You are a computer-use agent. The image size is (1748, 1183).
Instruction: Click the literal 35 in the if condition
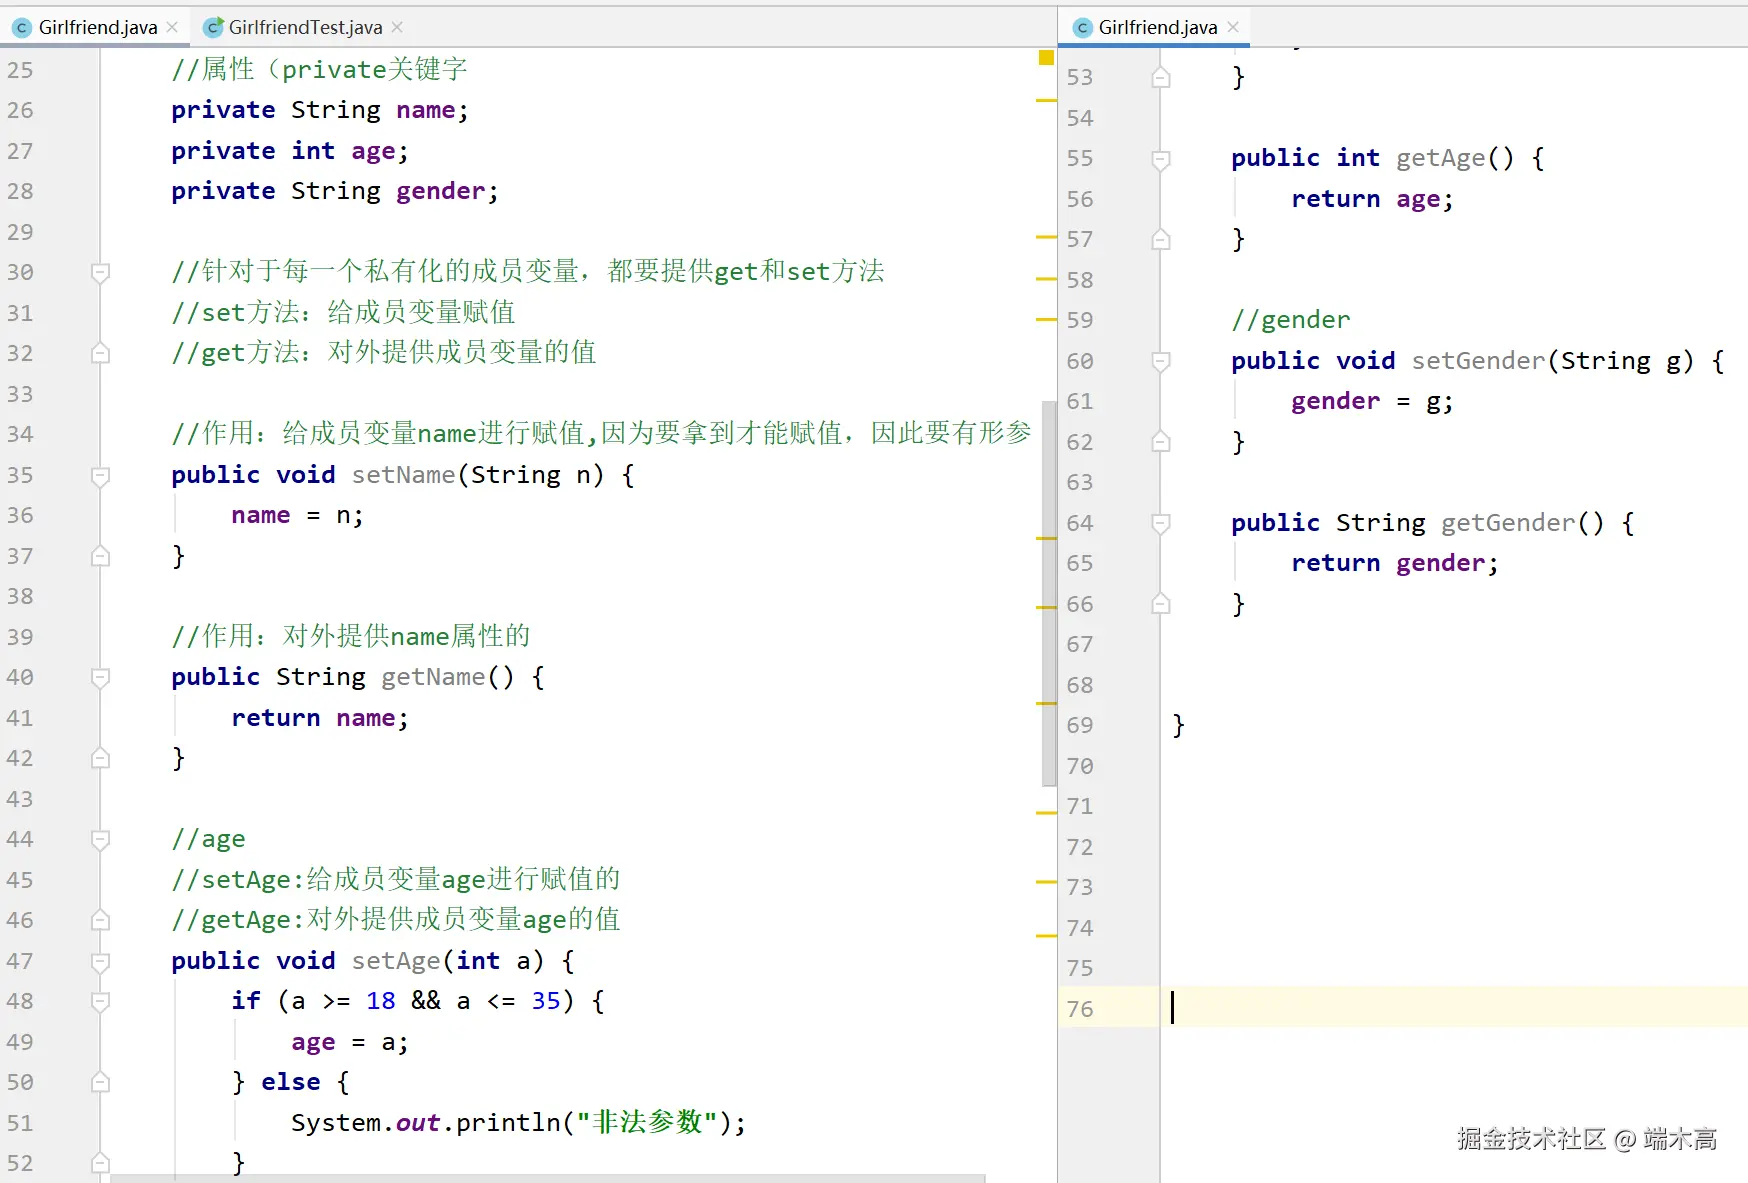[x=546, y=1001]
